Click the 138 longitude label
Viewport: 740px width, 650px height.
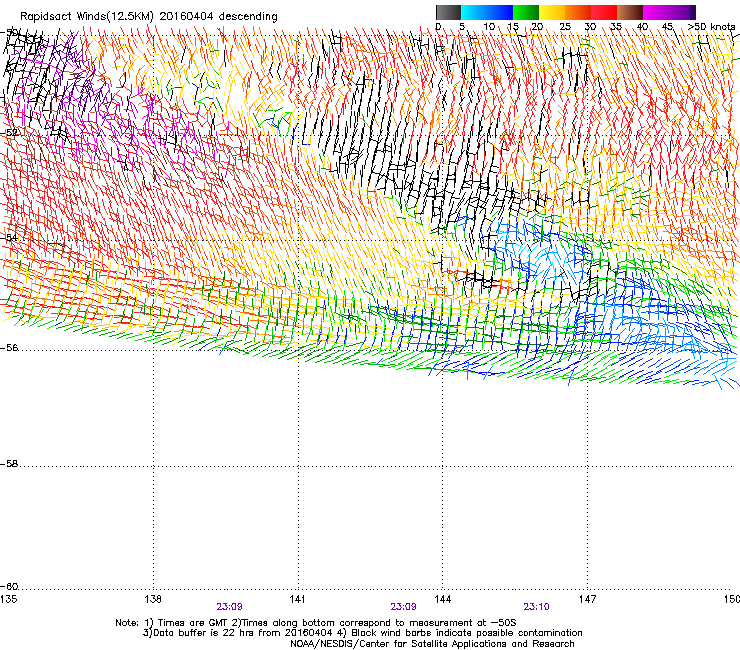point(153,599)
